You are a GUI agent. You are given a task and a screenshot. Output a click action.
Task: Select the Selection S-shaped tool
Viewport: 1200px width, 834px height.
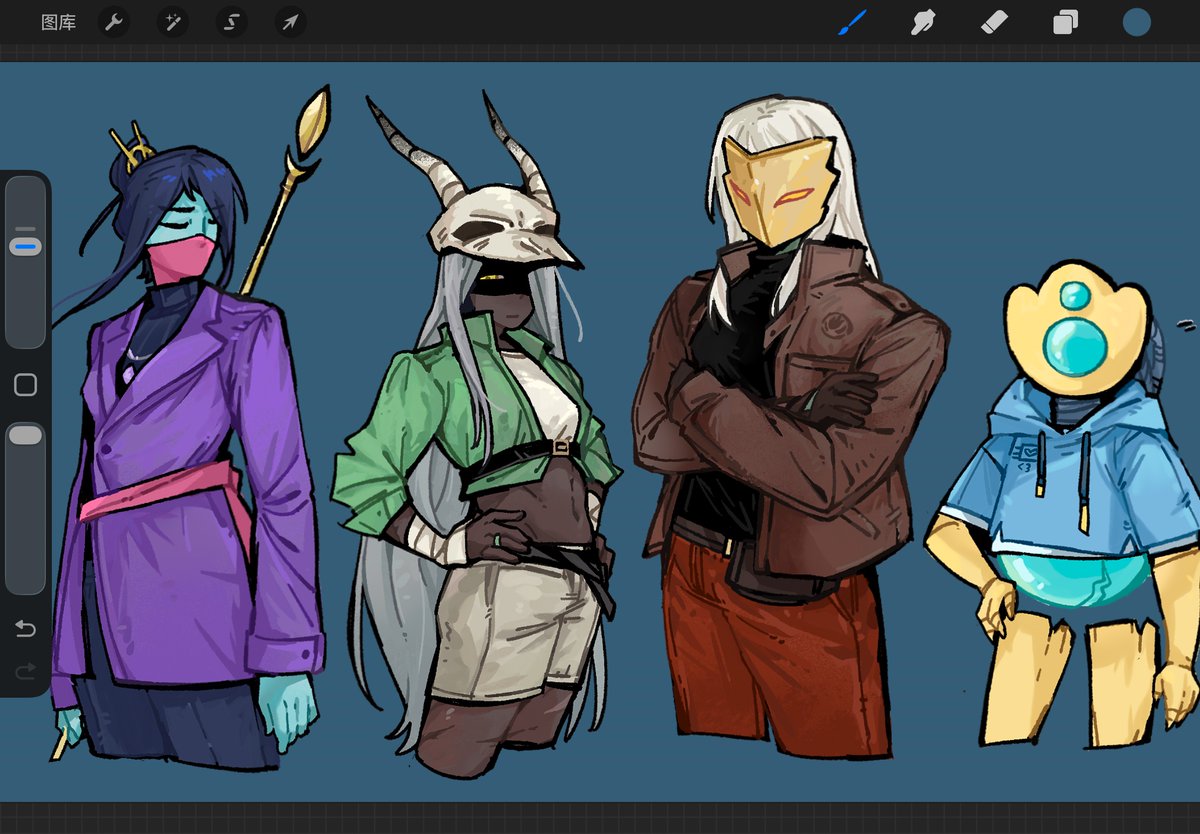coord(232,22)
